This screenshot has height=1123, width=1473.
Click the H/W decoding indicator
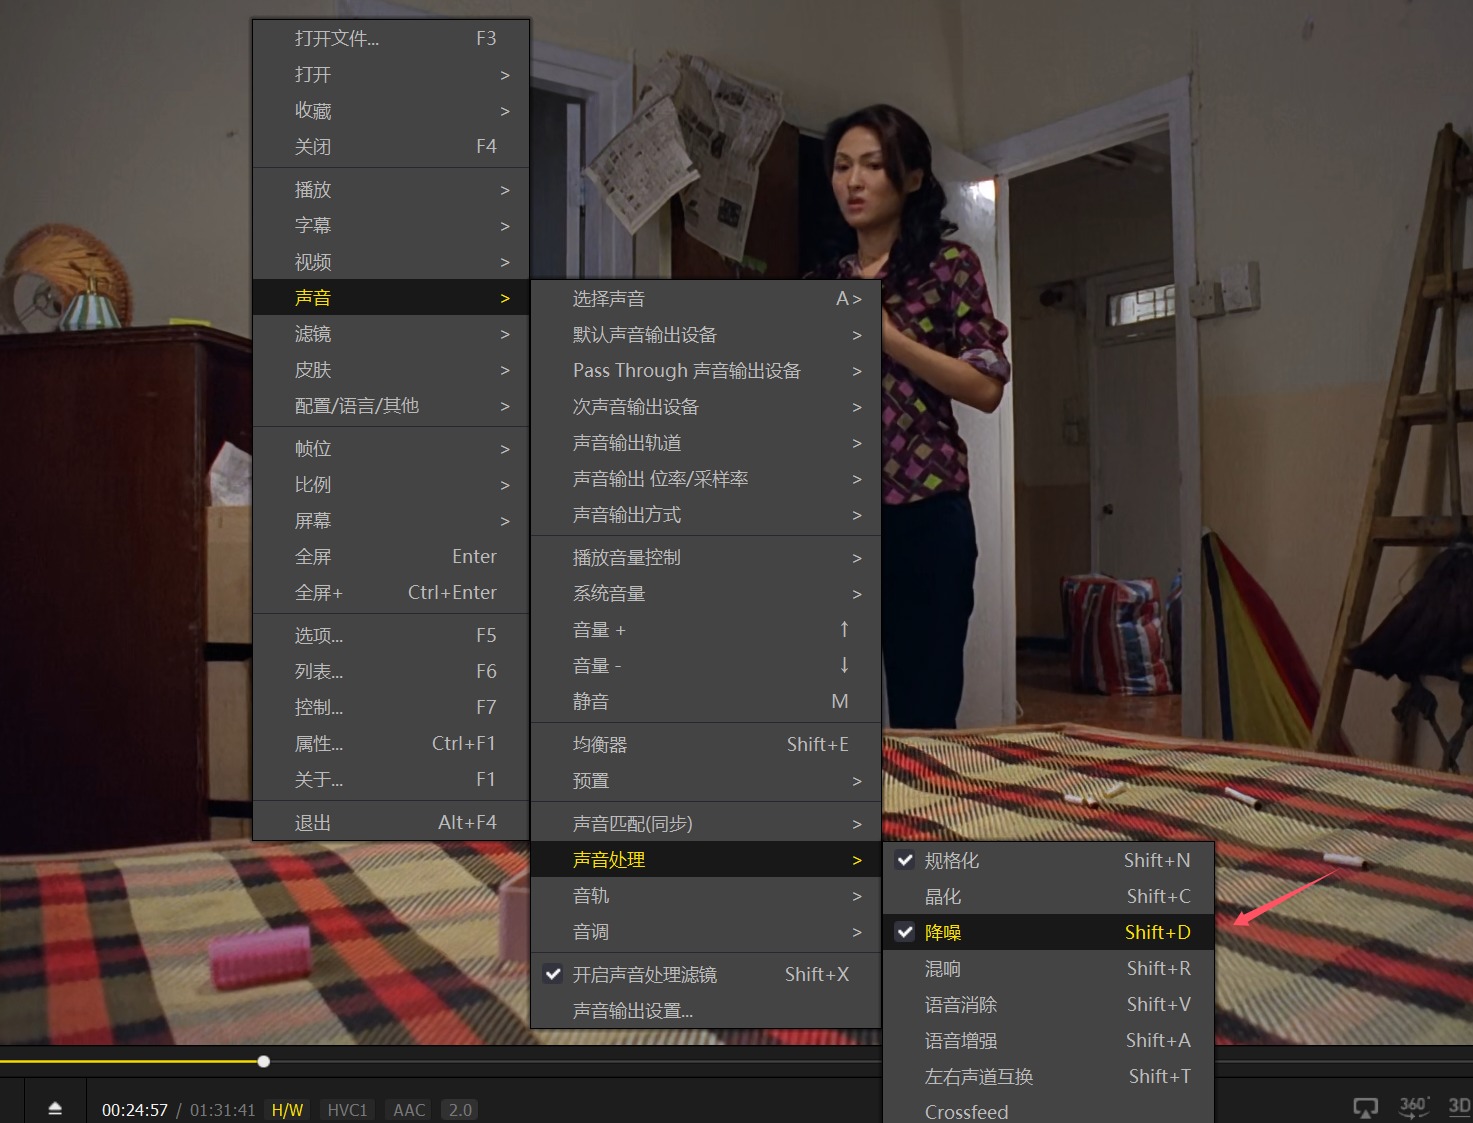click(x=287, y=1110)
